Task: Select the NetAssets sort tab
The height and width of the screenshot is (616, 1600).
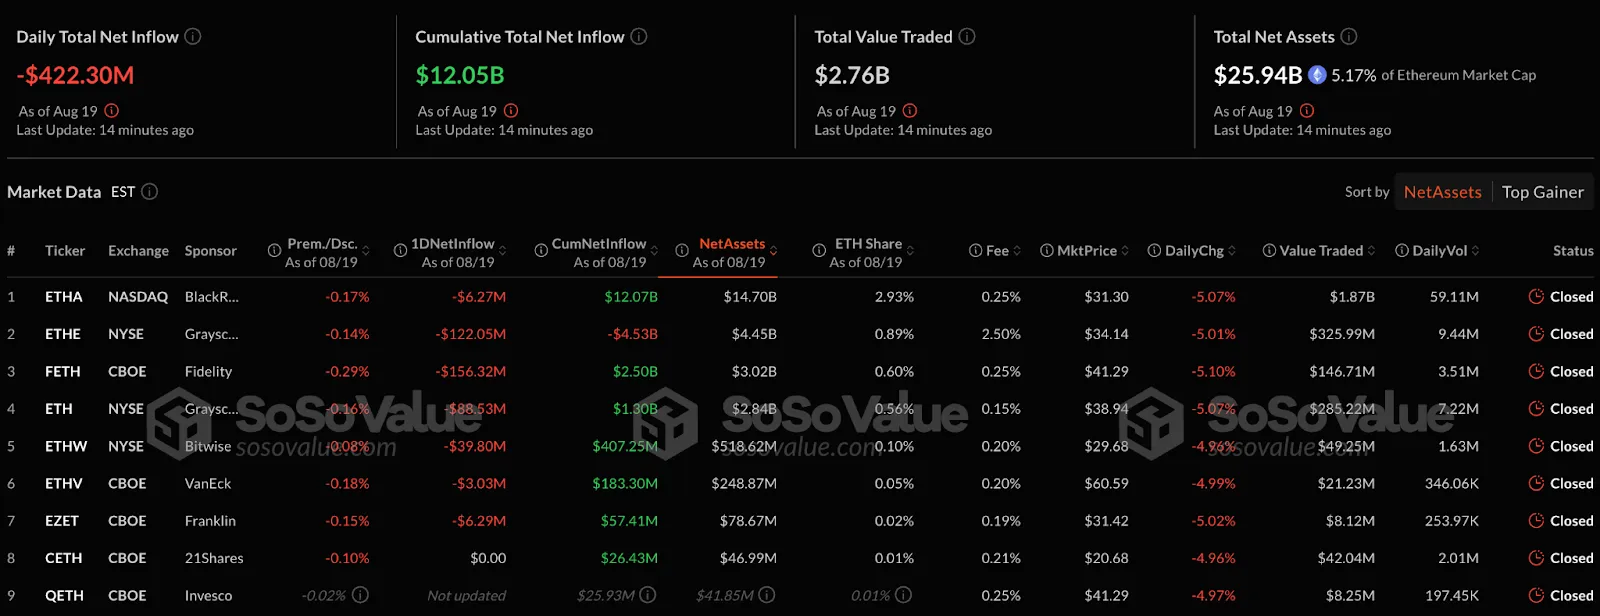Action: click(x=1441, y=191)
